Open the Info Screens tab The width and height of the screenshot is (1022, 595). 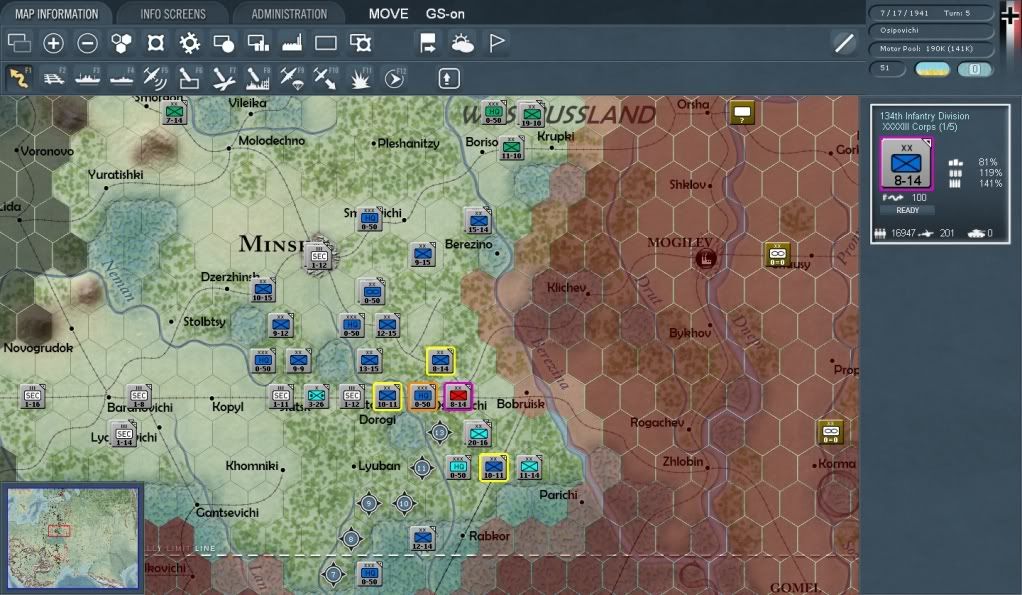click(x=173, y=14)
